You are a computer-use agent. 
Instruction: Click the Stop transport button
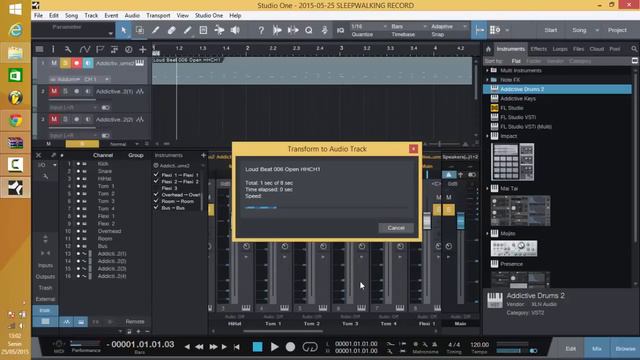point(258,347)
